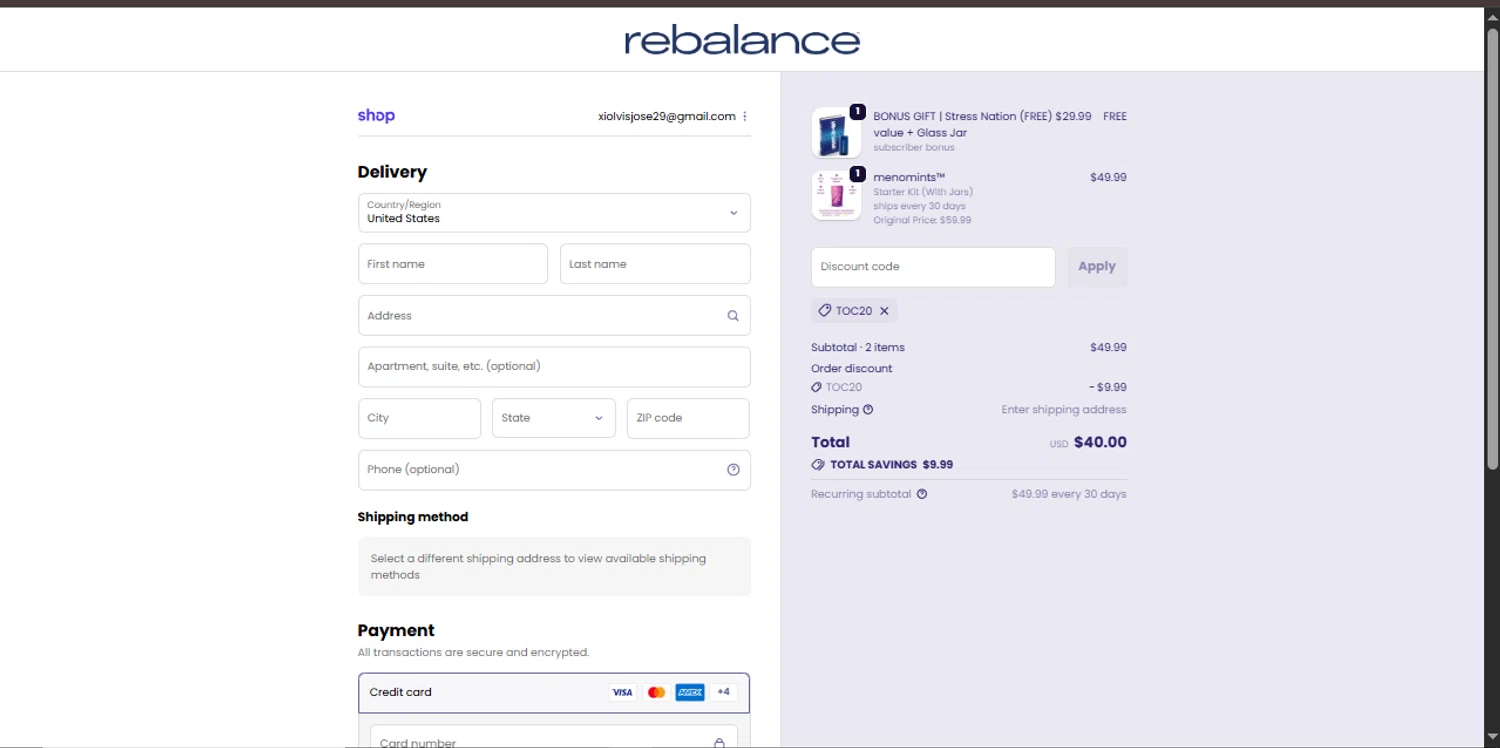Remove the TOC20 discount code chip
The width and height of the screenshot is (1500, 748).
(x=884, y=311)
